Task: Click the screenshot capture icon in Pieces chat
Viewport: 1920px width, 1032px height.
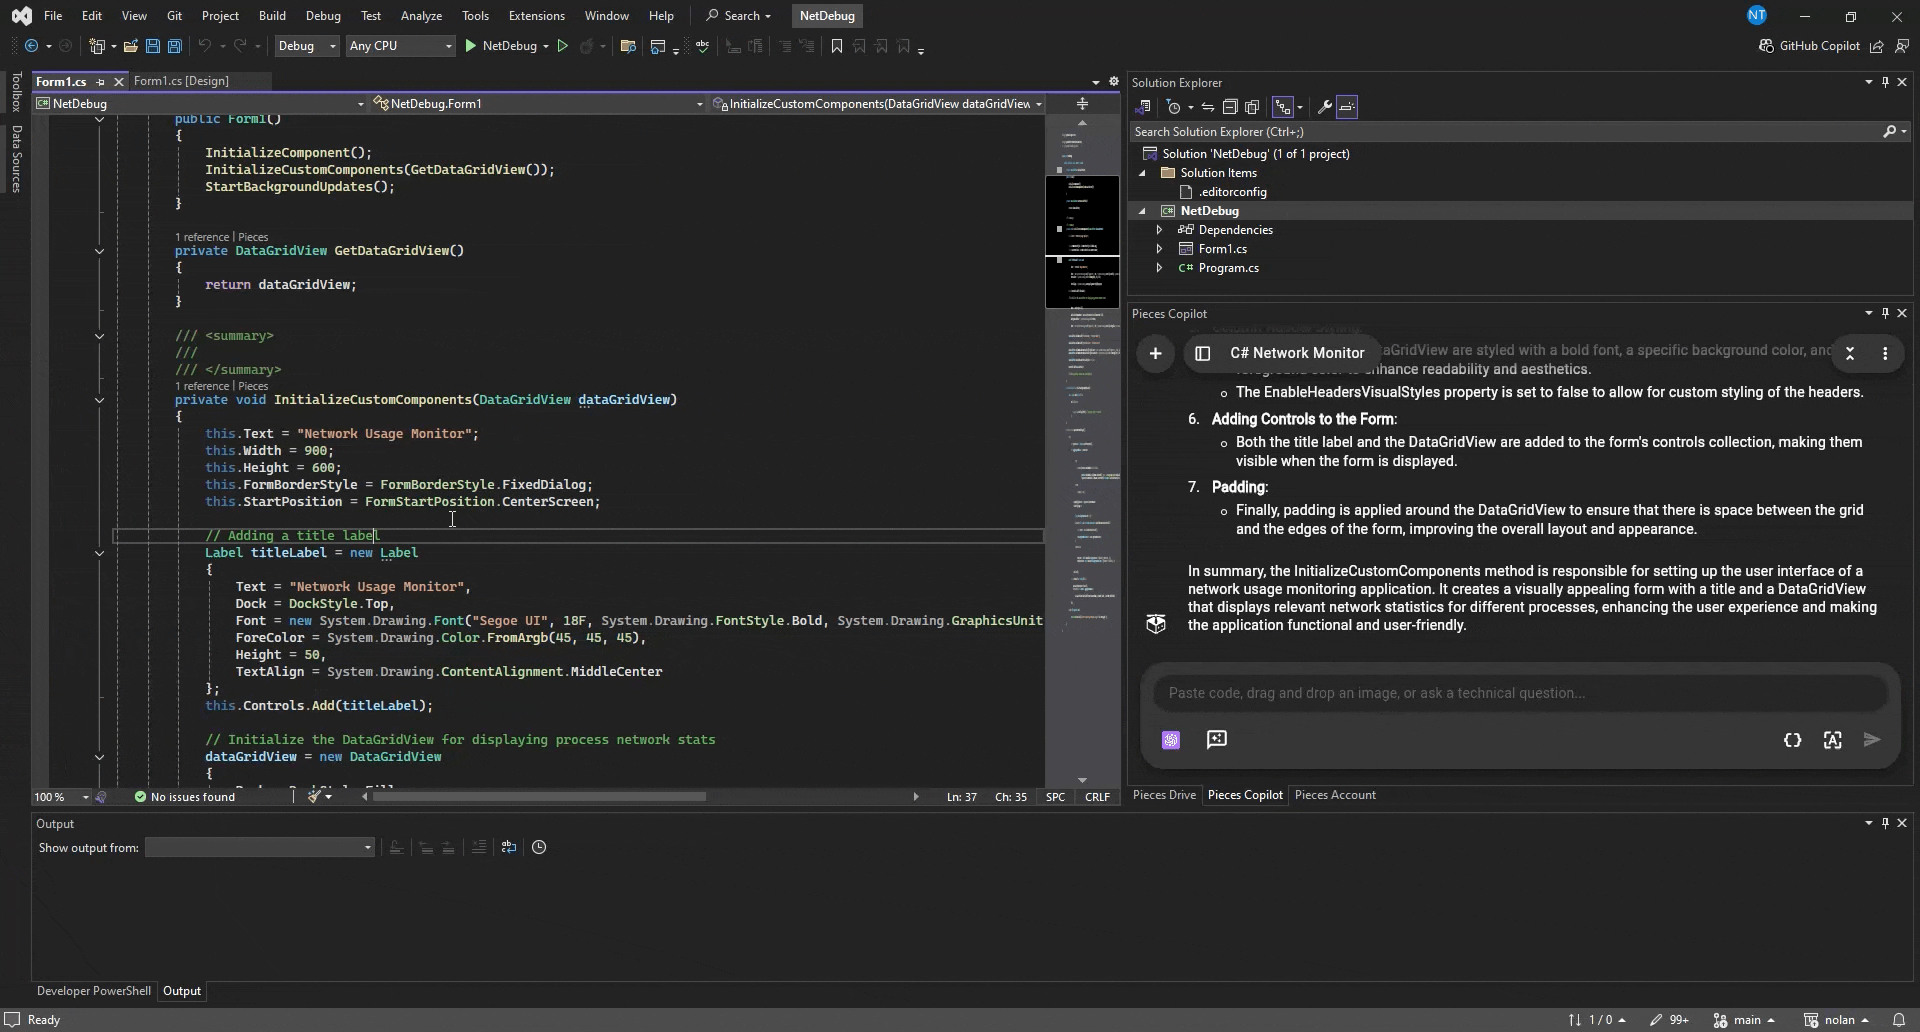Action: [1832, 740]
